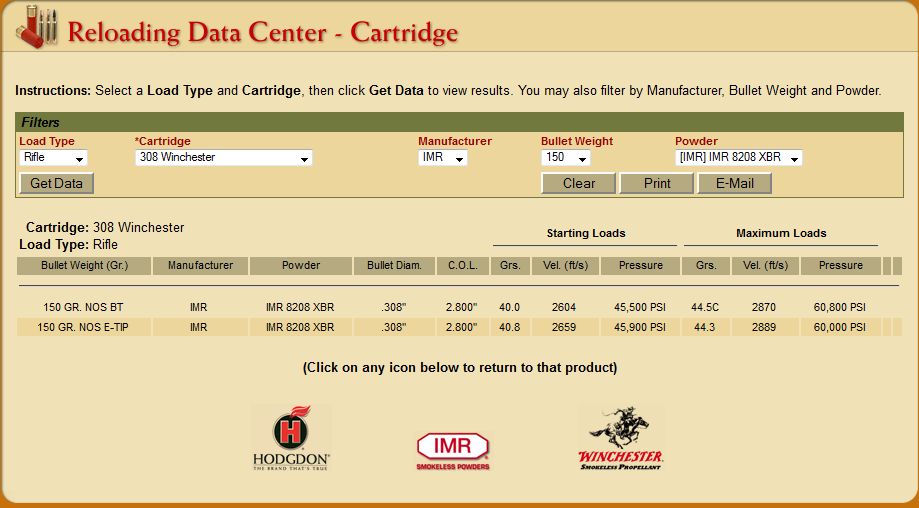Click the 45,900 PSI starting pressure value
Screen dimensions: 919x508
tap(640, 328)
